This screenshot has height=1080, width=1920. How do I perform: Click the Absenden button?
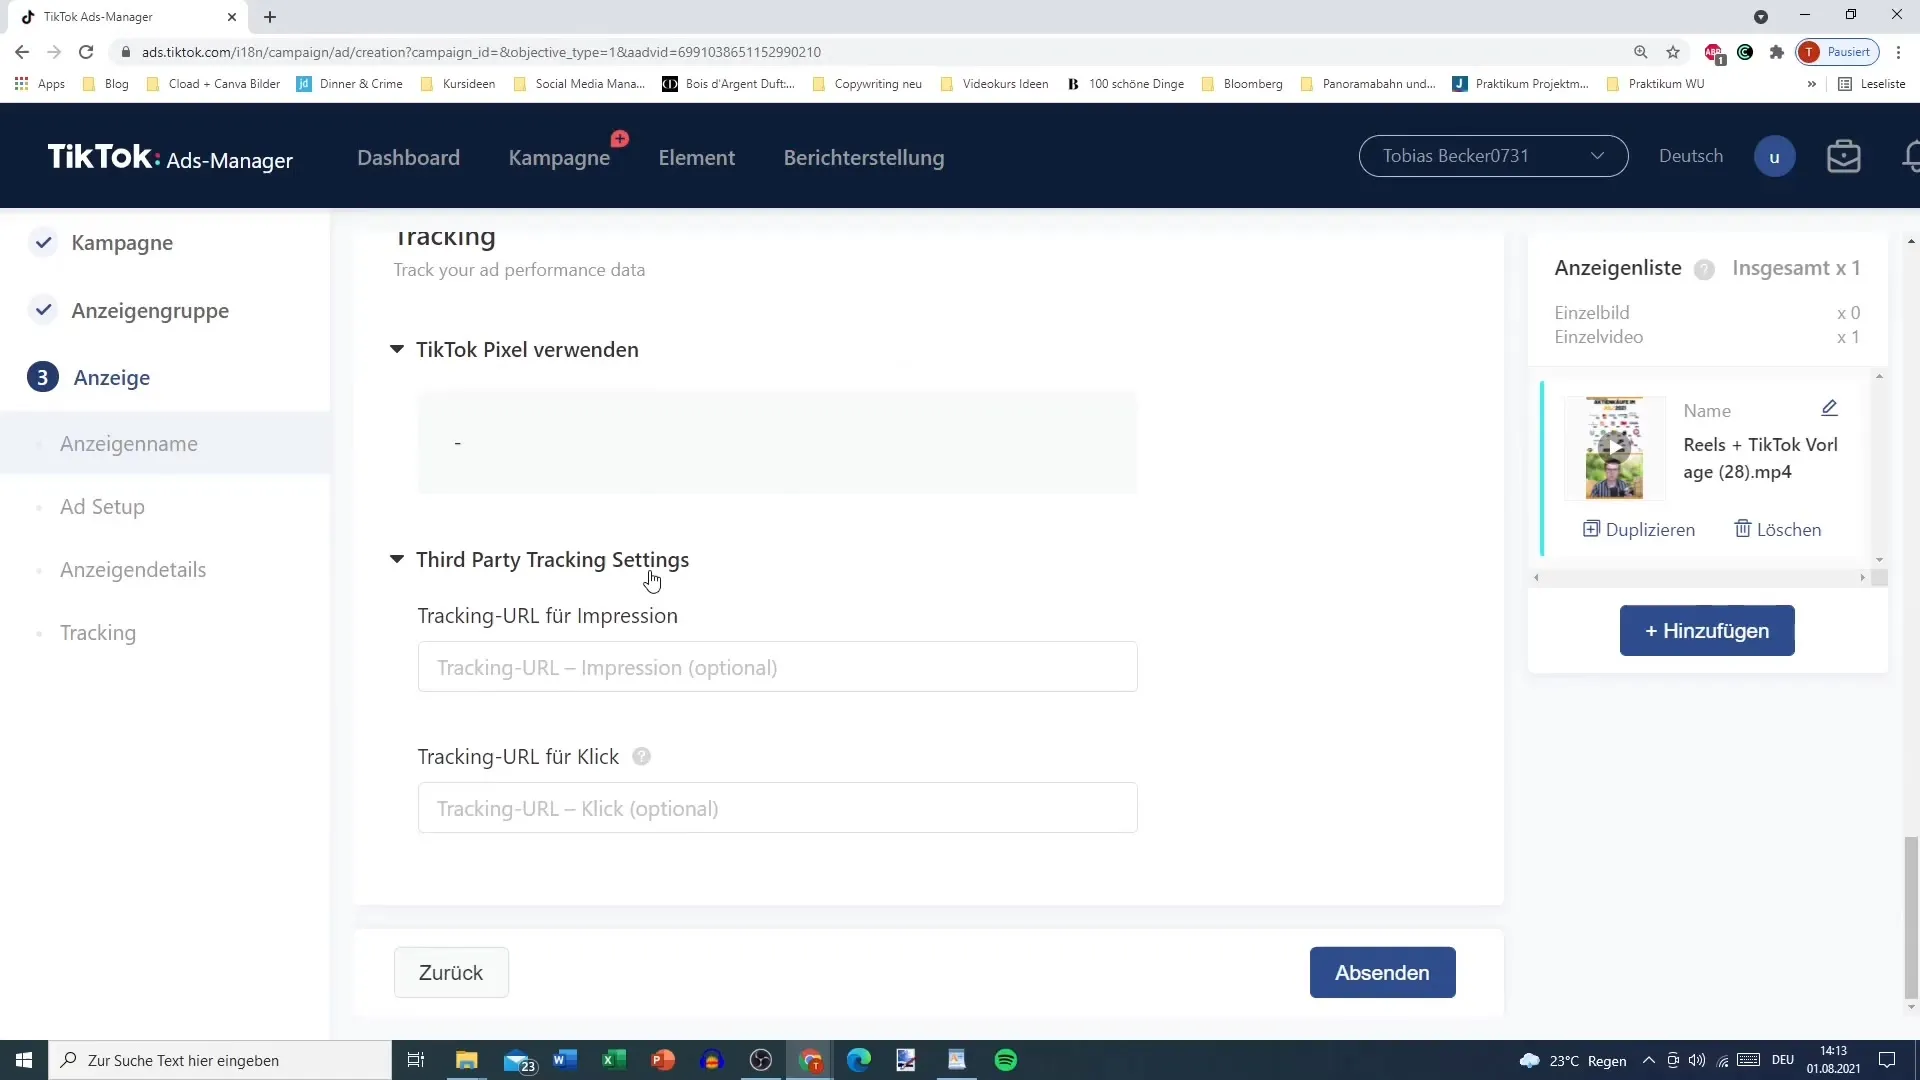click(1382, 972)
